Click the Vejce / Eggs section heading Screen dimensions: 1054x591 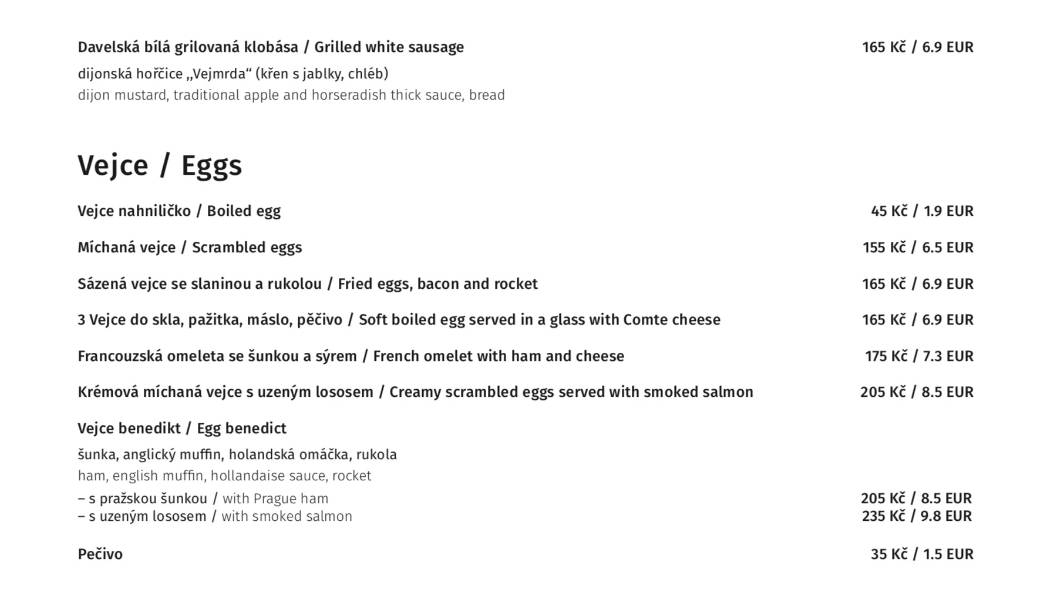[x=159, y=165]
